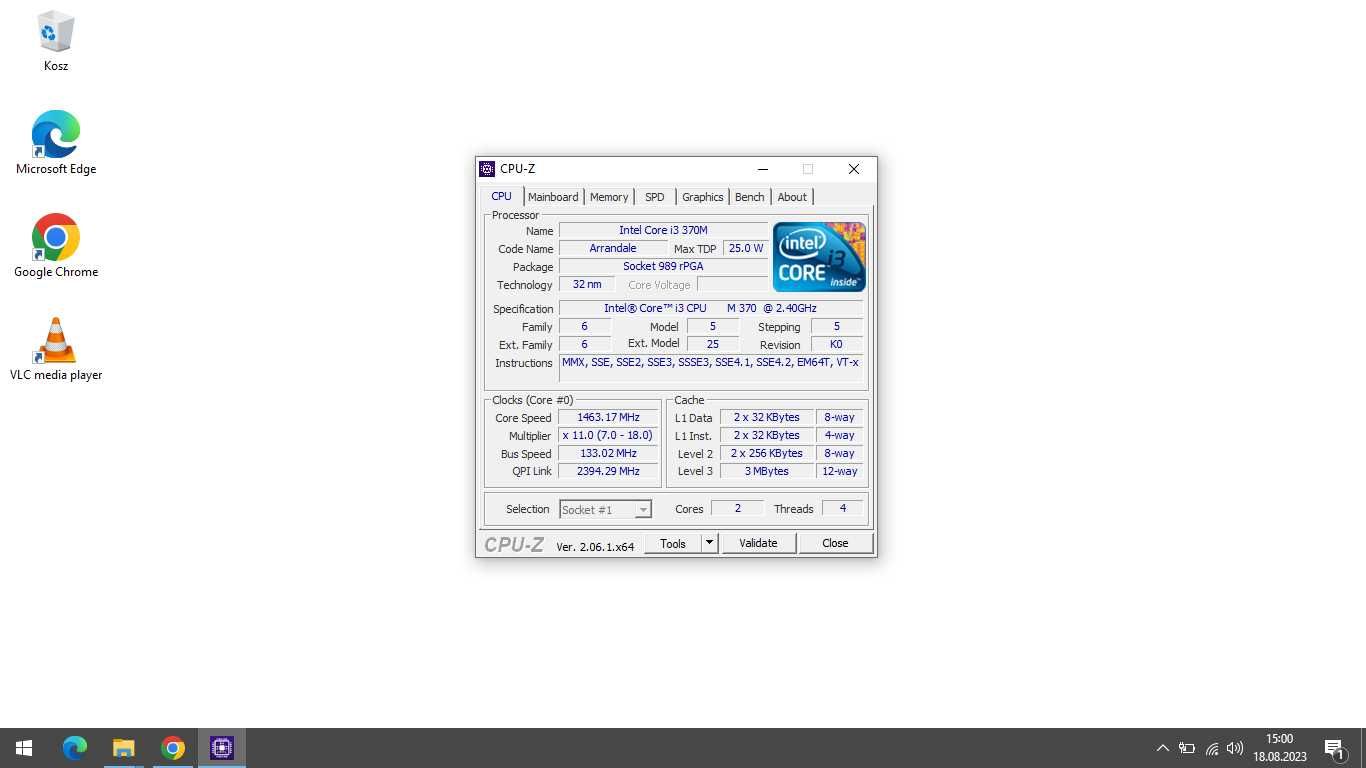Open the volume speaker tray icon
The width and height of the screenshot is (1366, 768).
pos(1235,748)
